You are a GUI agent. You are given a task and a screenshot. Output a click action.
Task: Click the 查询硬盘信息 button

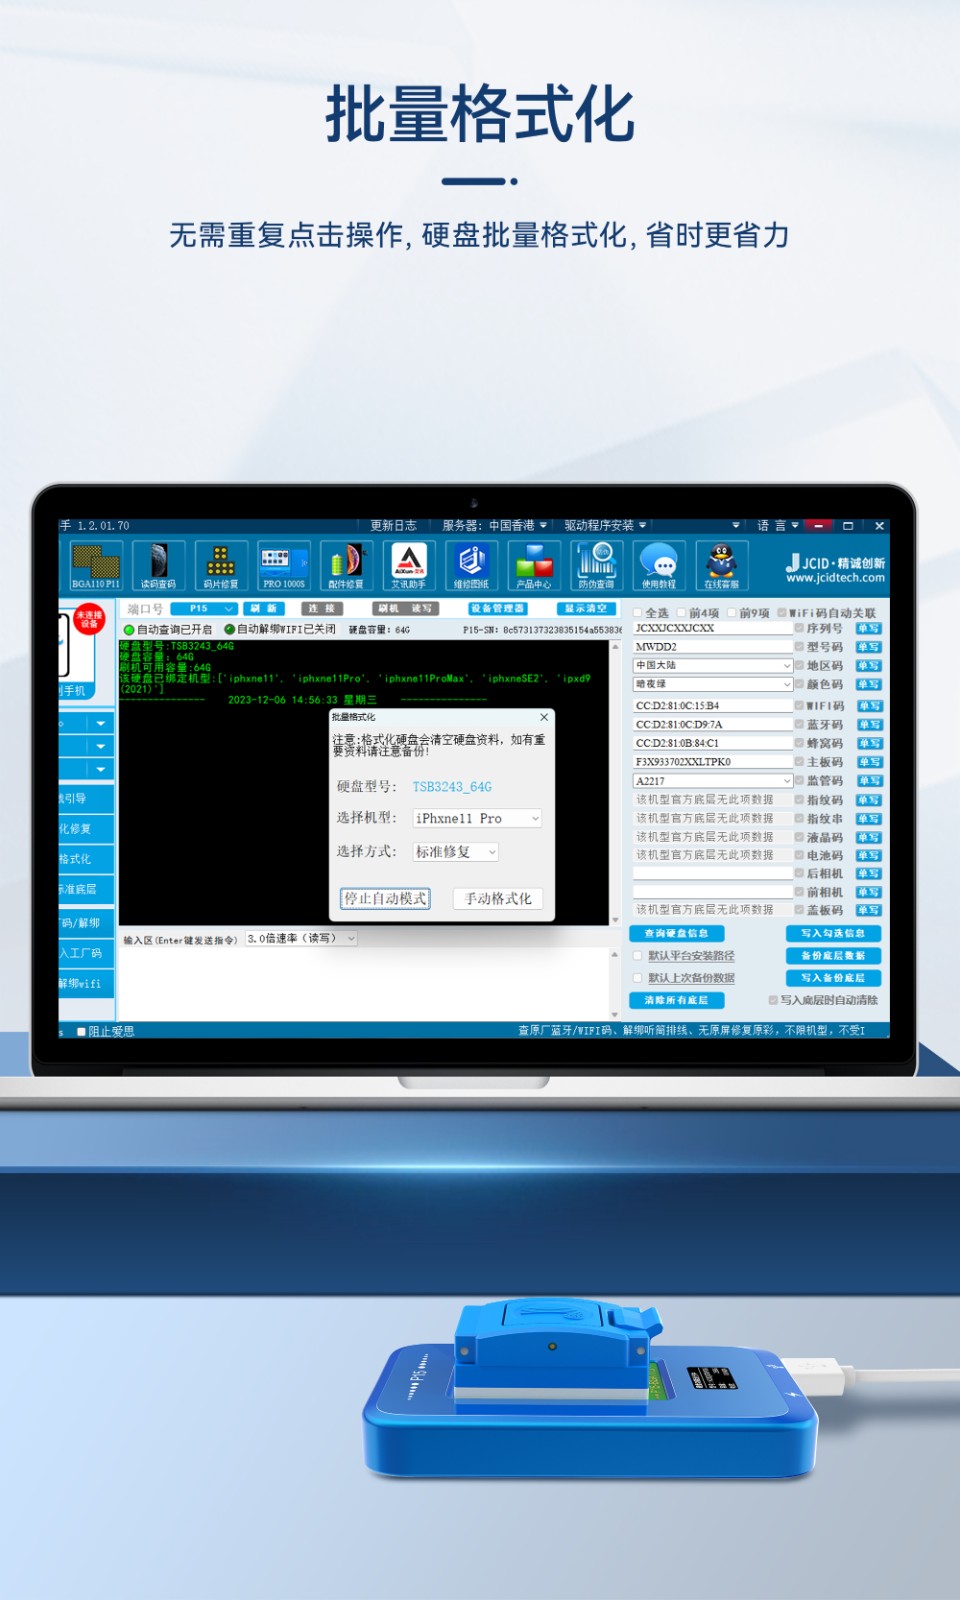tap(676, 933)
